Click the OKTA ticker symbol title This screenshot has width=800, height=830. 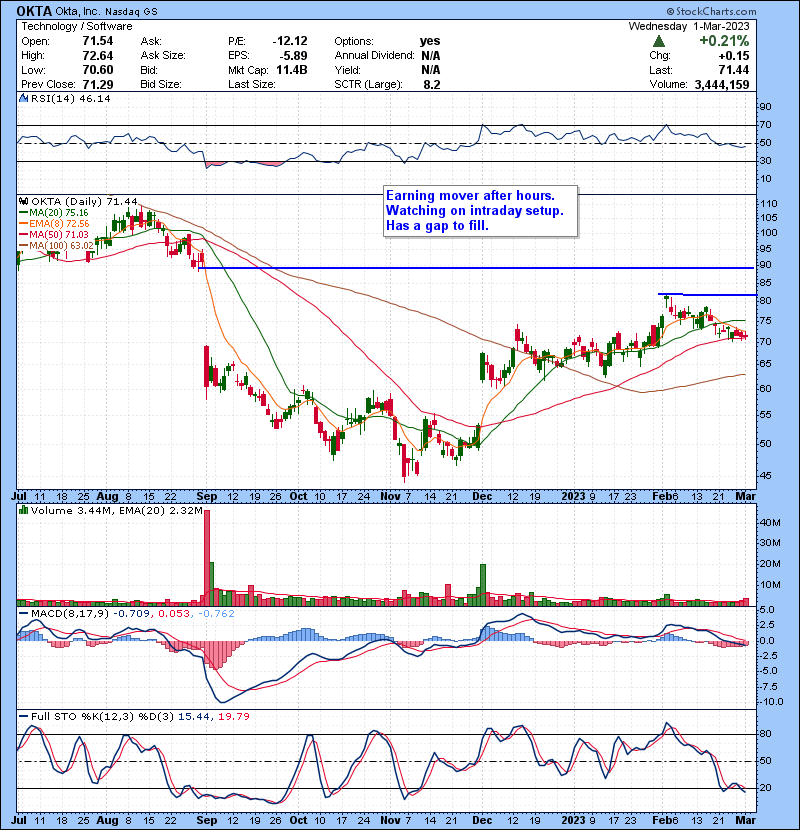[x=34, y=11]
